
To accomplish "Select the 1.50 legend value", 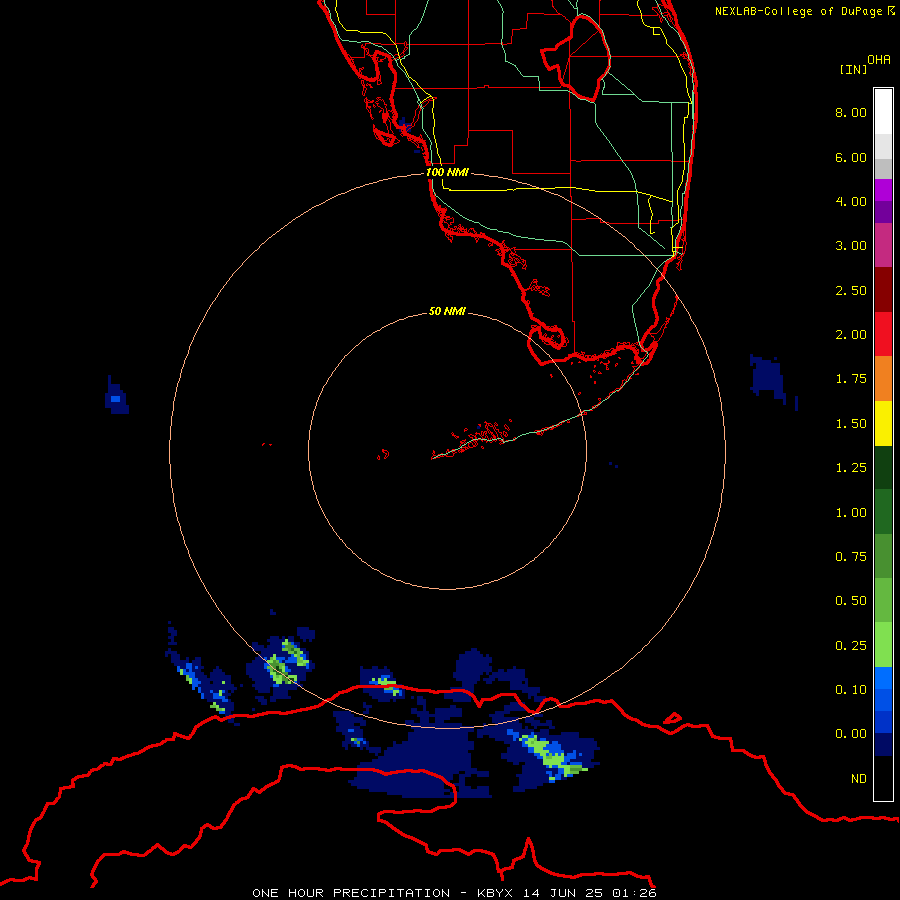I will coord(851,424).
